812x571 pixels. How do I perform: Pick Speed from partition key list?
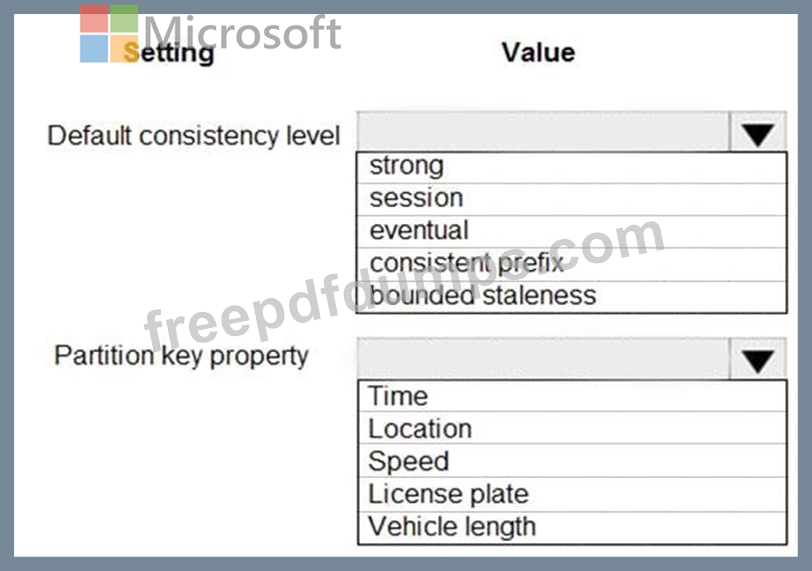tap(572, 461)
